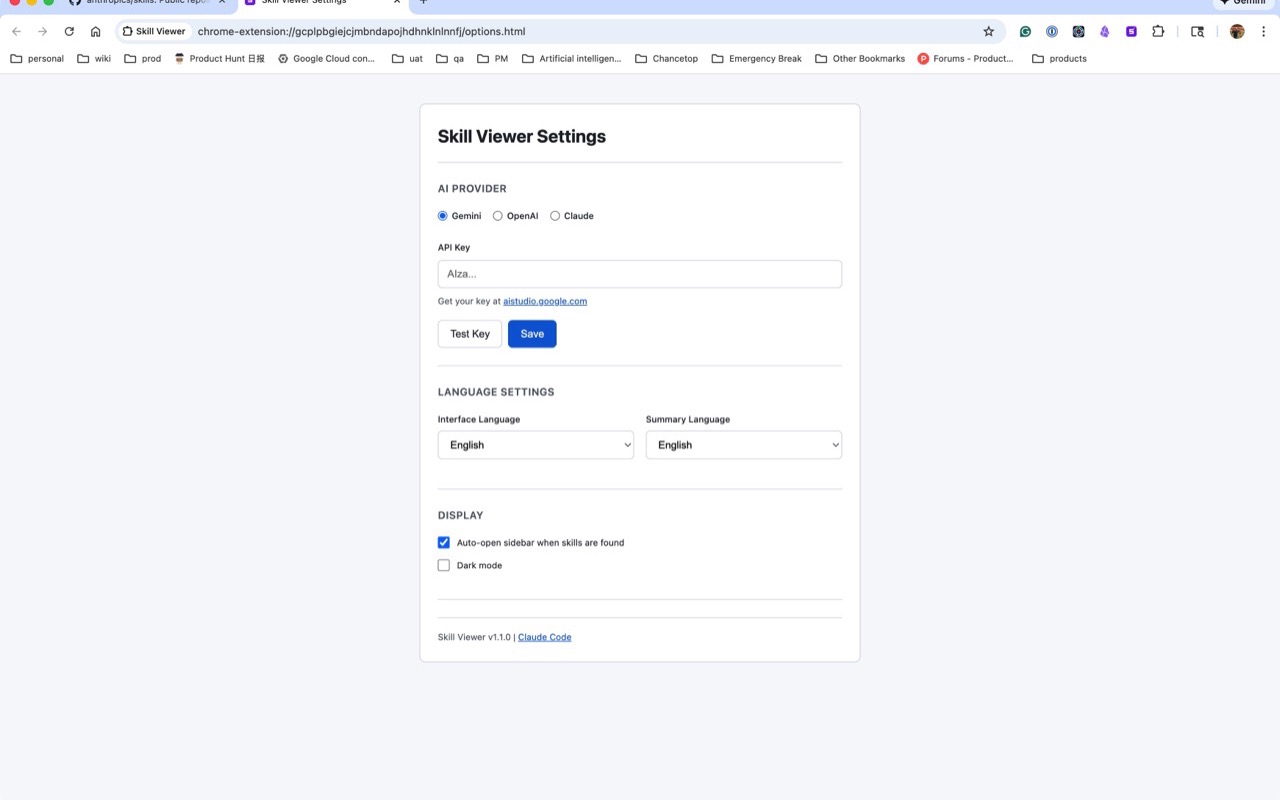Open the Grammarly extension icon
Screen dimensions: 1280x800
point(1025,31)
